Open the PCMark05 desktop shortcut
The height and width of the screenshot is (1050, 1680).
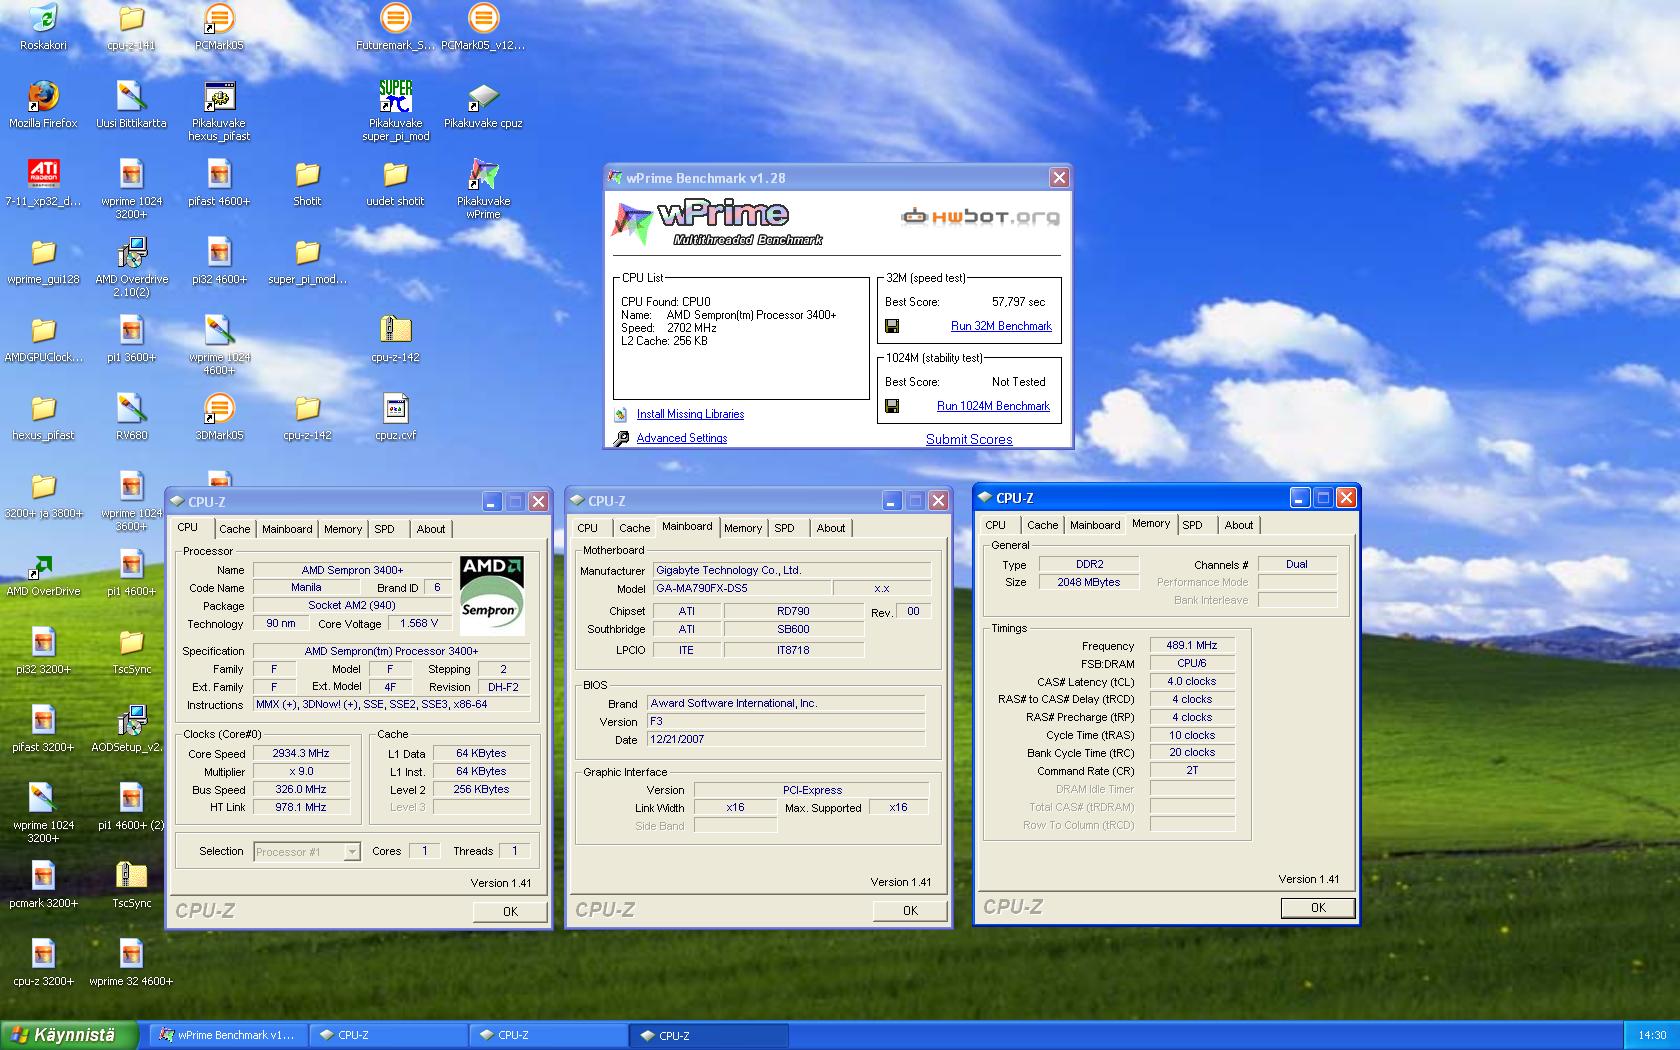[x=219, y=19]
